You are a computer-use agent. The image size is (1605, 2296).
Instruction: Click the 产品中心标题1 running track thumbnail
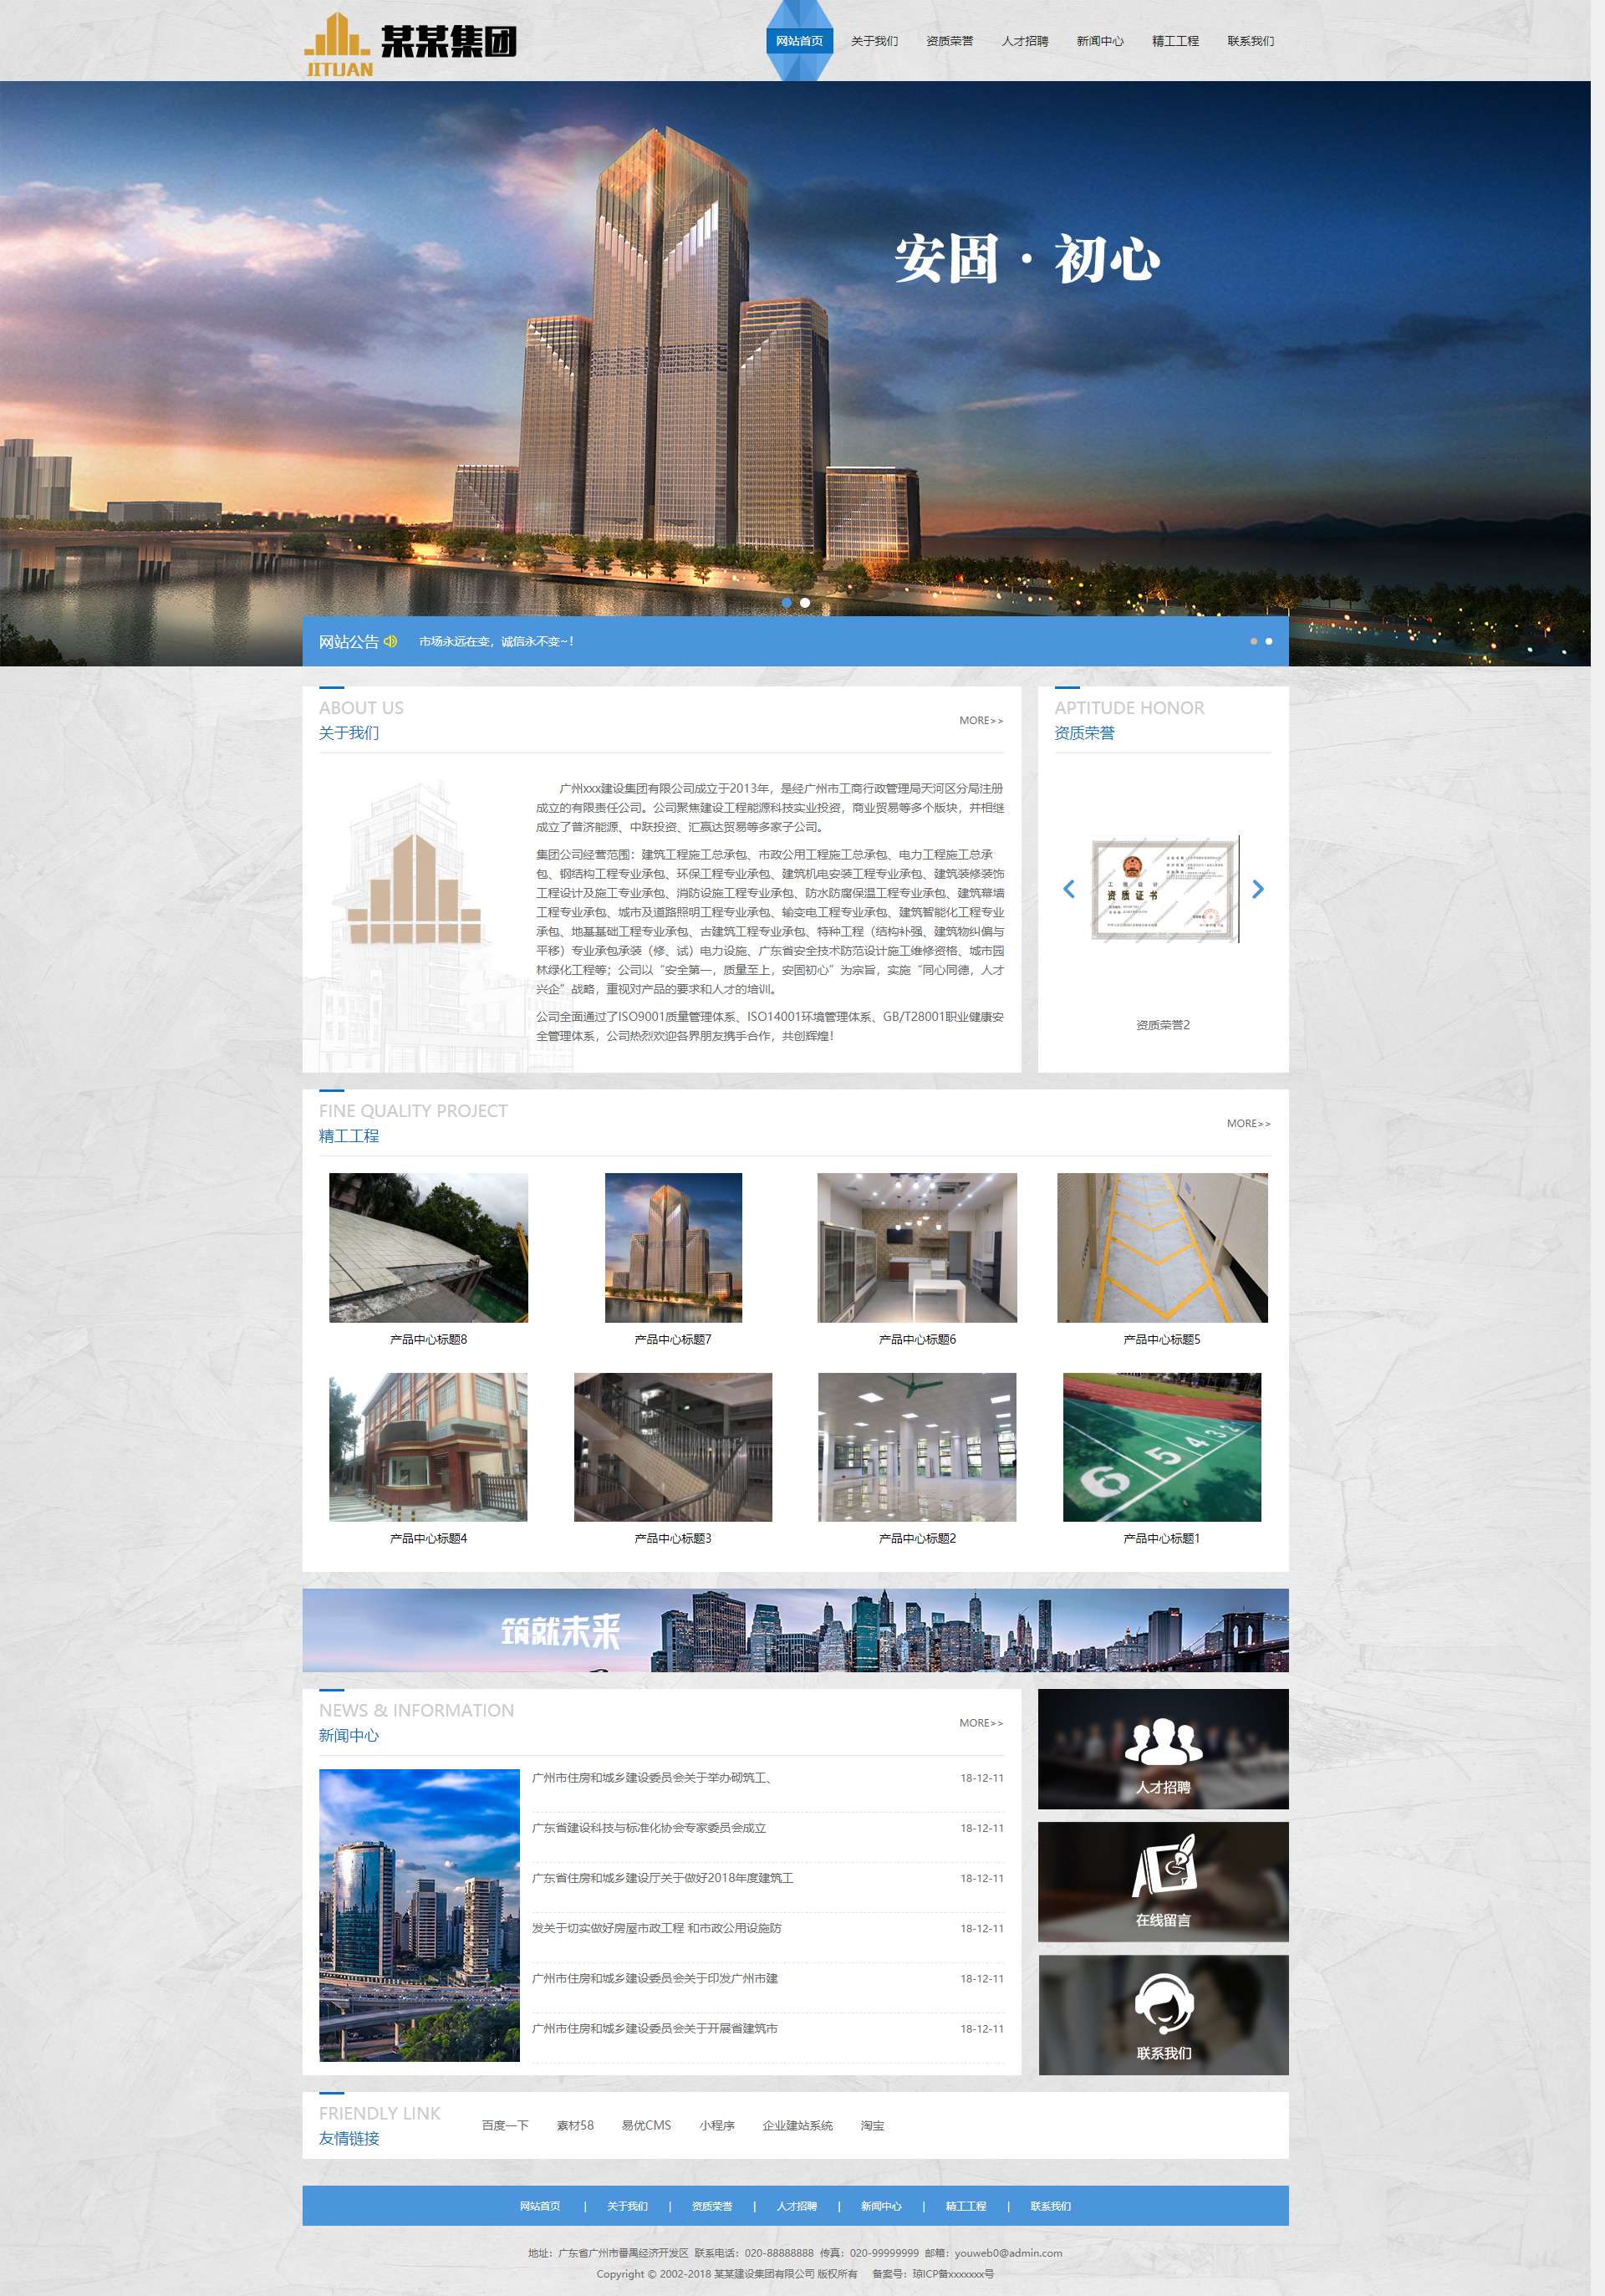click(1161, 1447)
